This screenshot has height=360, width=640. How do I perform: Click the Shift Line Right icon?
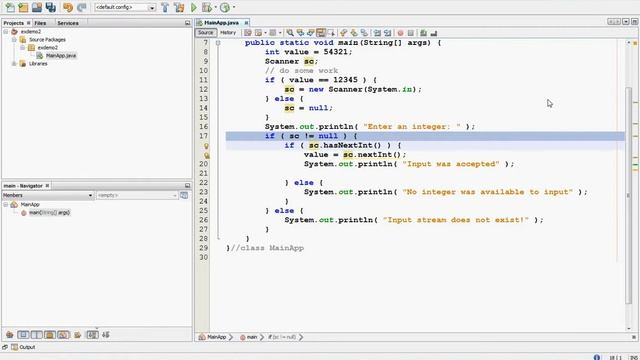tap(387, 33)
